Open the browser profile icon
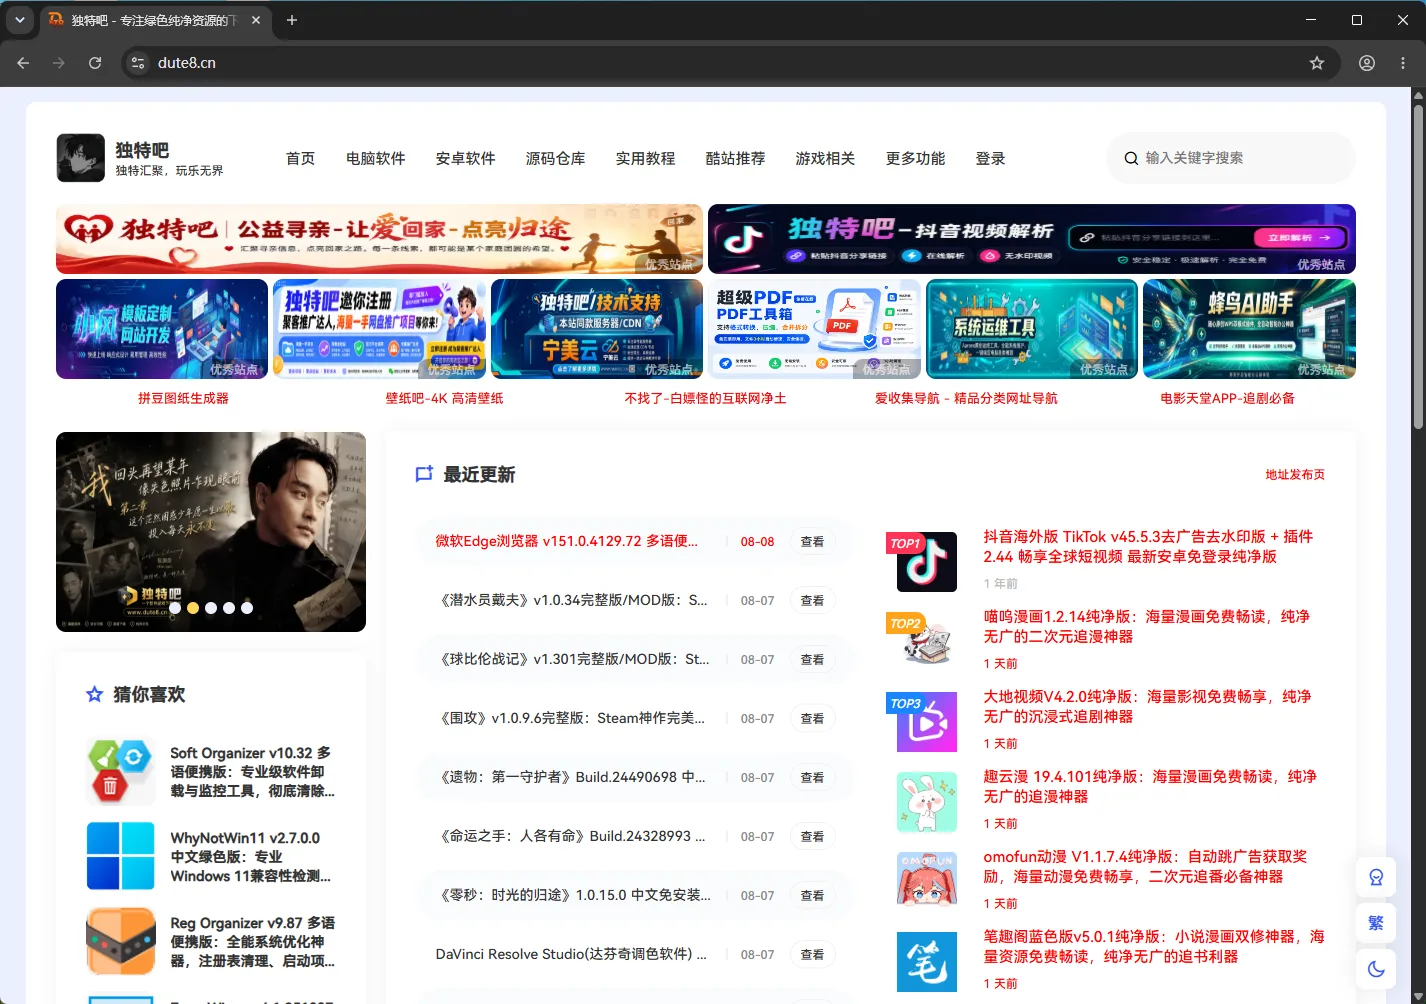1426x1004 pixels. pos(1367,63)
